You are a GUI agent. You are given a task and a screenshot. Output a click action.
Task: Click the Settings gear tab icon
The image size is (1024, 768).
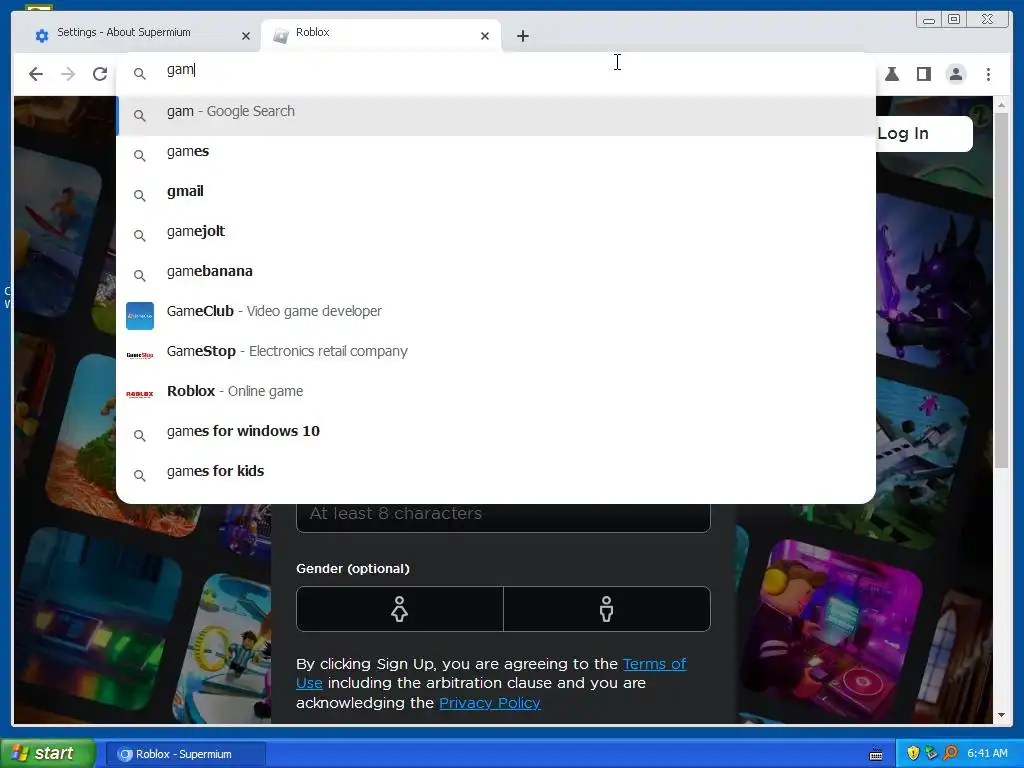coord(42,36)
